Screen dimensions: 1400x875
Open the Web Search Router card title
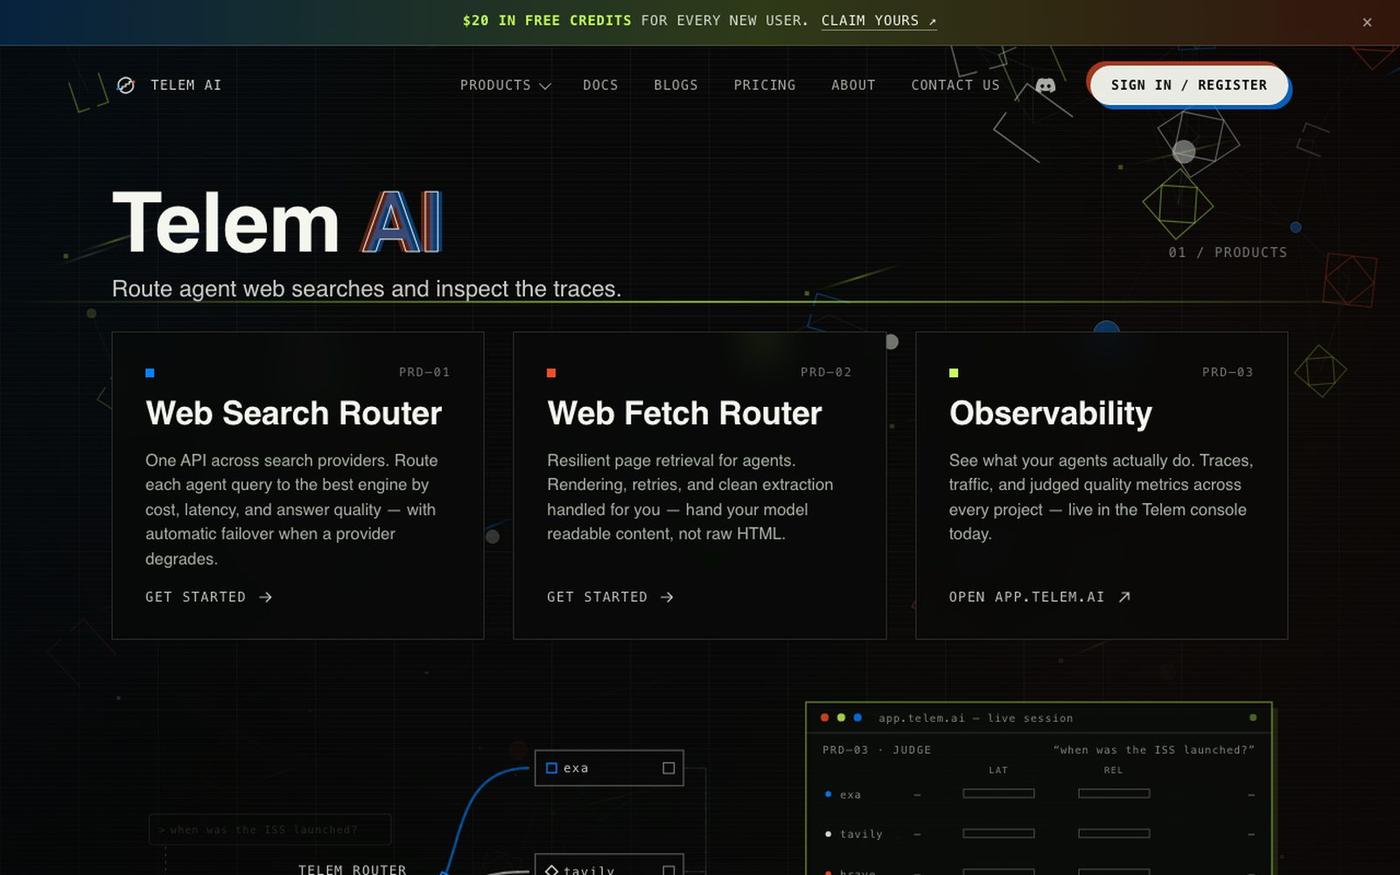pos(294,413)
